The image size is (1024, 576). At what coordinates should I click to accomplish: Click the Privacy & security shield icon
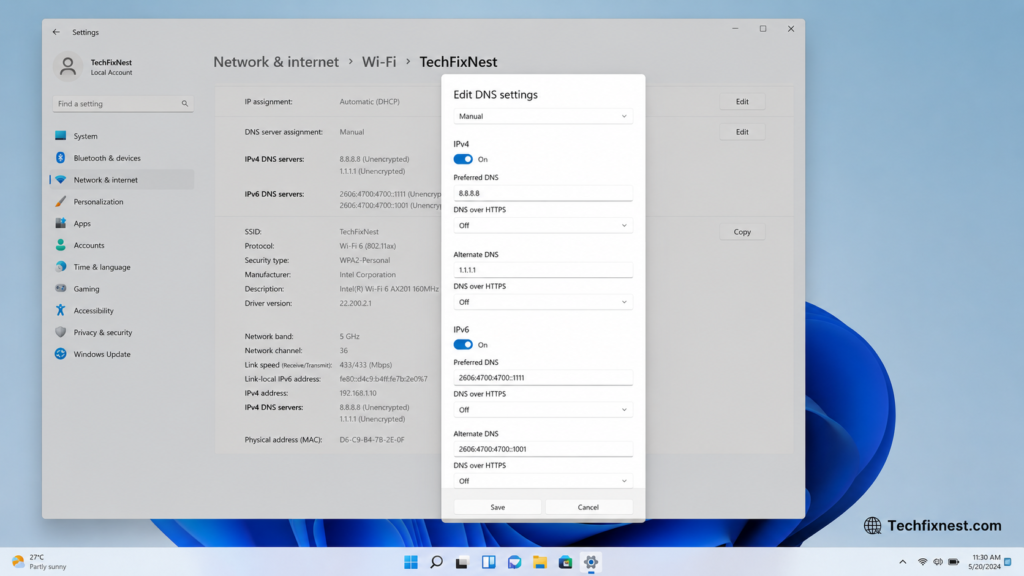point(61,332)
